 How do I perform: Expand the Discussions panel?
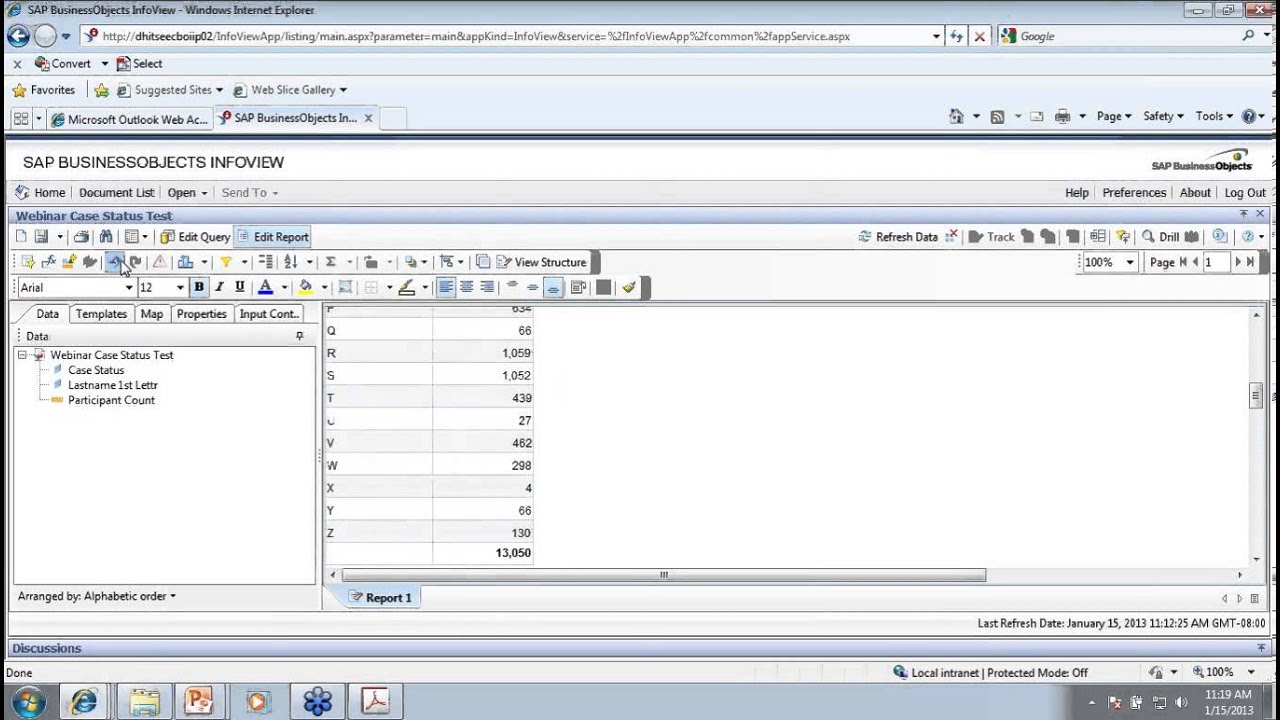pyautogui.click(x=1261, y=648)
